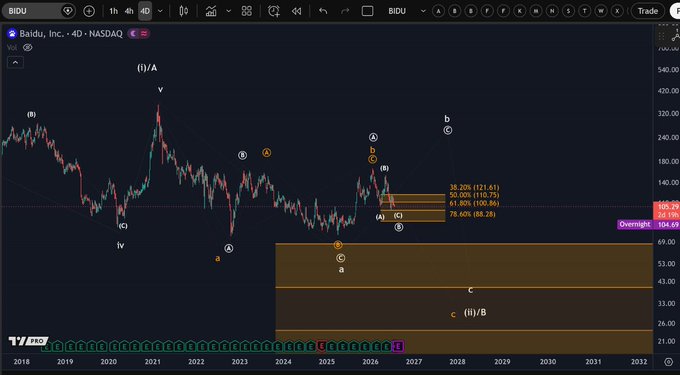Click the 240.00 price scale label
Image resolution: width=680 pixels, height=375 pixels.
(668, 137)
